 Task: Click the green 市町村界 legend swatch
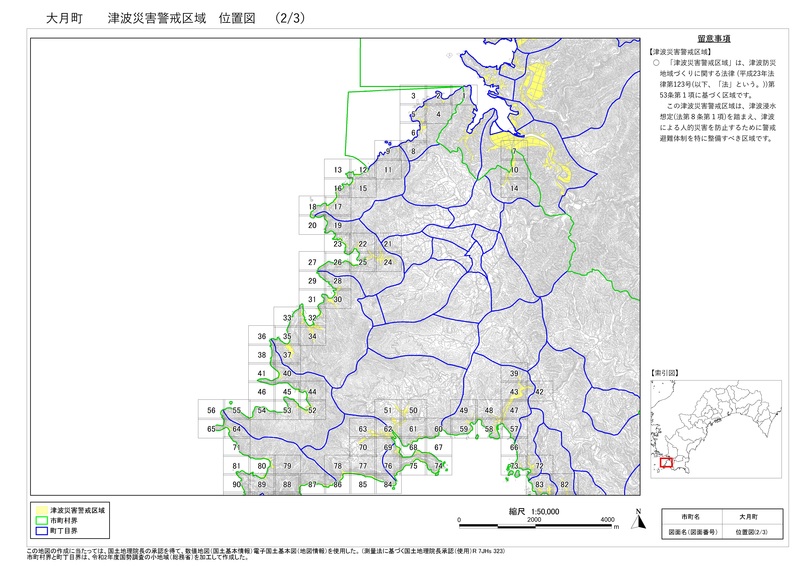[40, 520]
